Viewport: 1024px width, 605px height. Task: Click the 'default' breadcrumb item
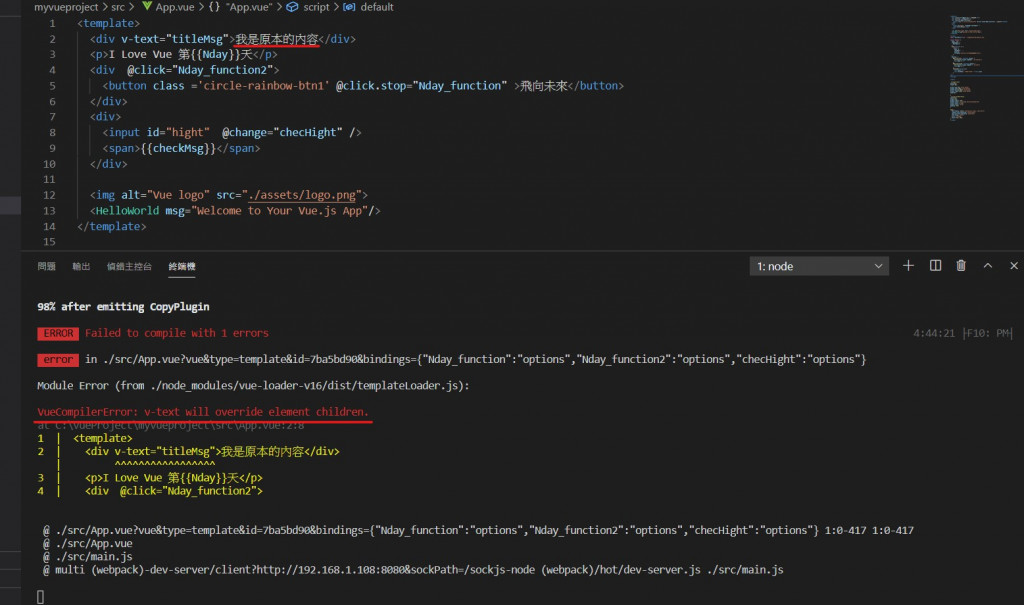point(377,7)
